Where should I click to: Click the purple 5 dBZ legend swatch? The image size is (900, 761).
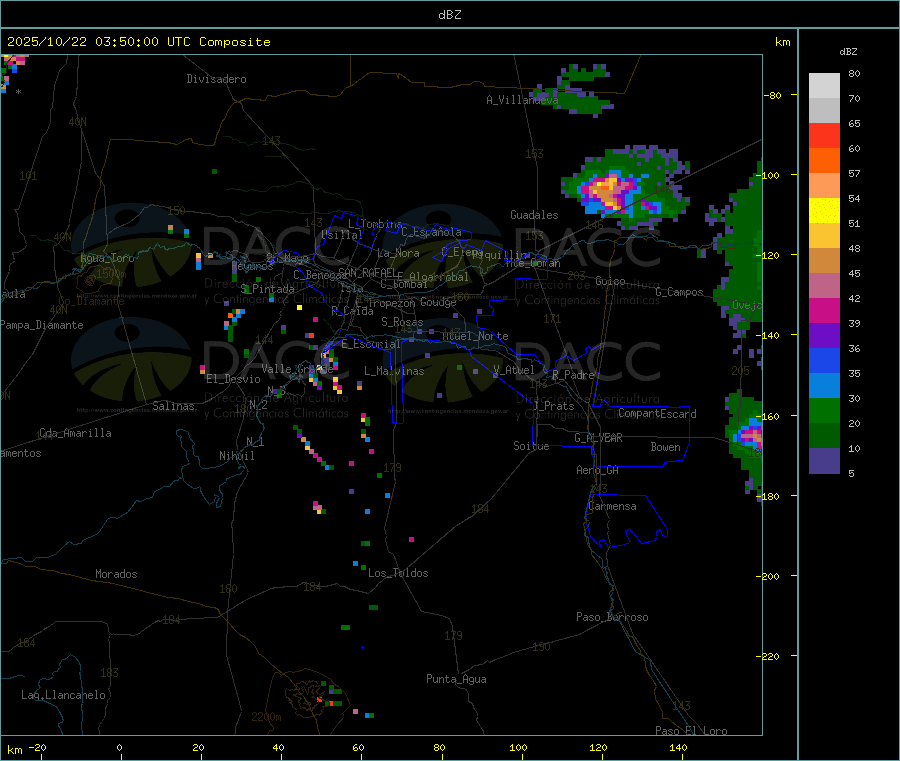click(x=824, y=461)
